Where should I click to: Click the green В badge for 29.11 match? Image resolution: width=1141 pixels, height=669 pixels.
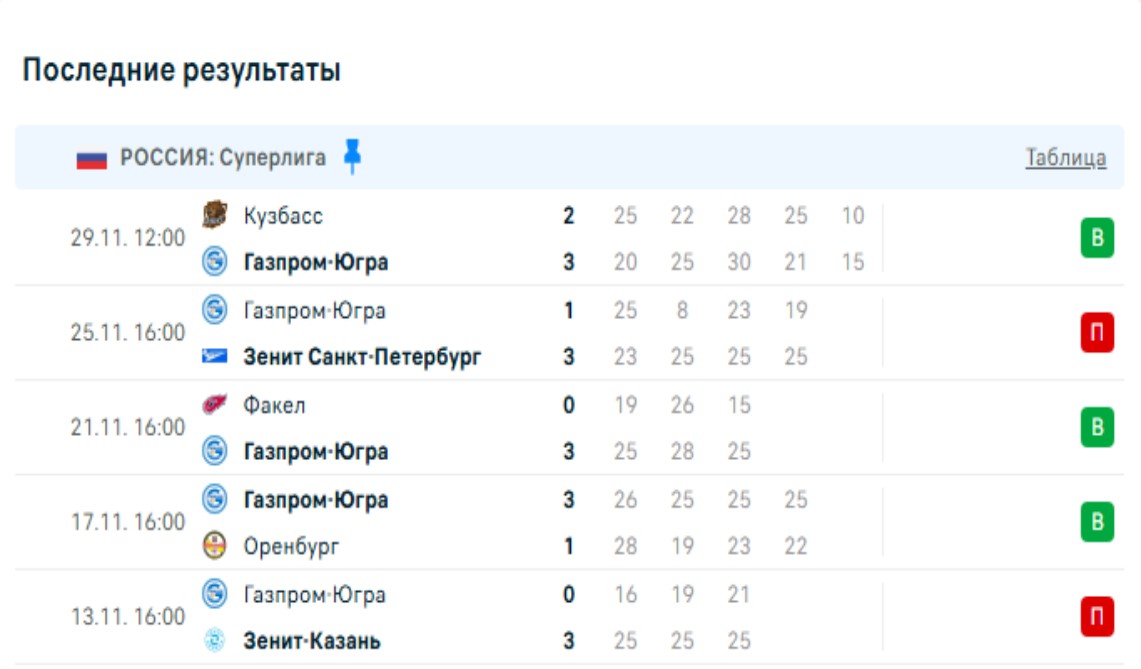point(1096,239)
